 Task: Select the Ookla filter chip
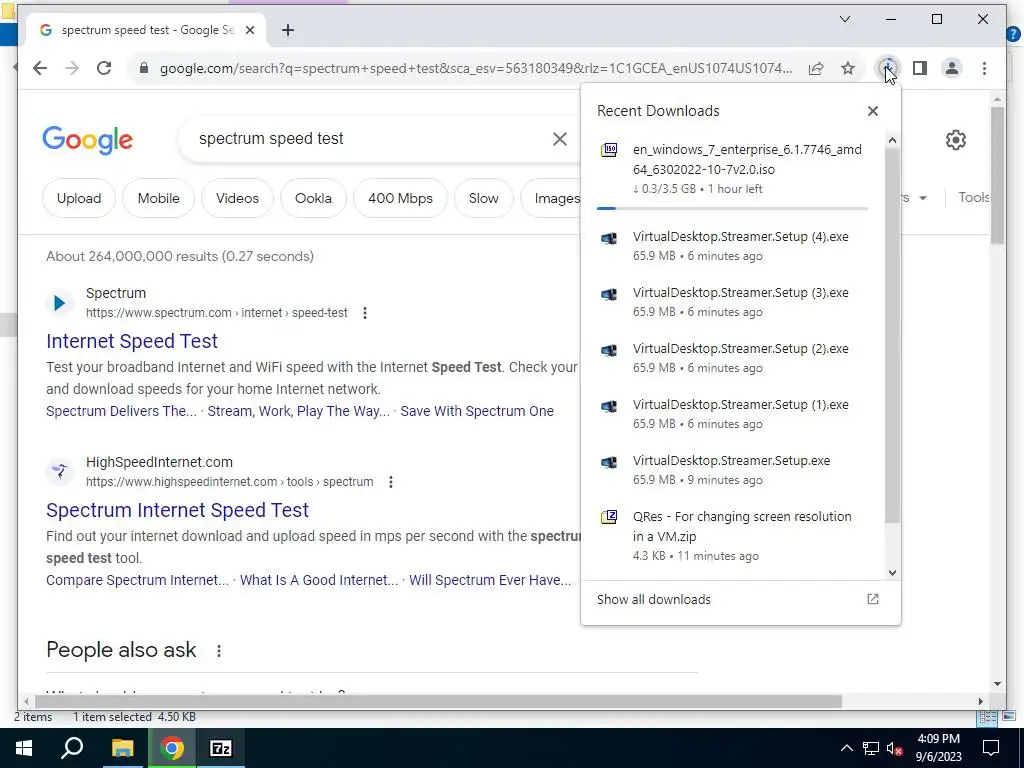(313, 198)
